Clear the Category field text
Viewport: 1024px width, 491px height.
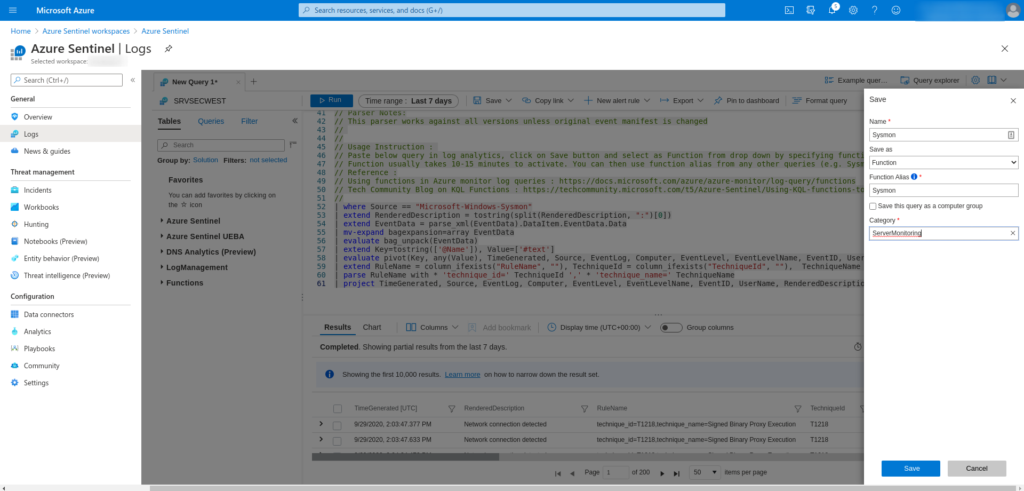[1013, 233]
